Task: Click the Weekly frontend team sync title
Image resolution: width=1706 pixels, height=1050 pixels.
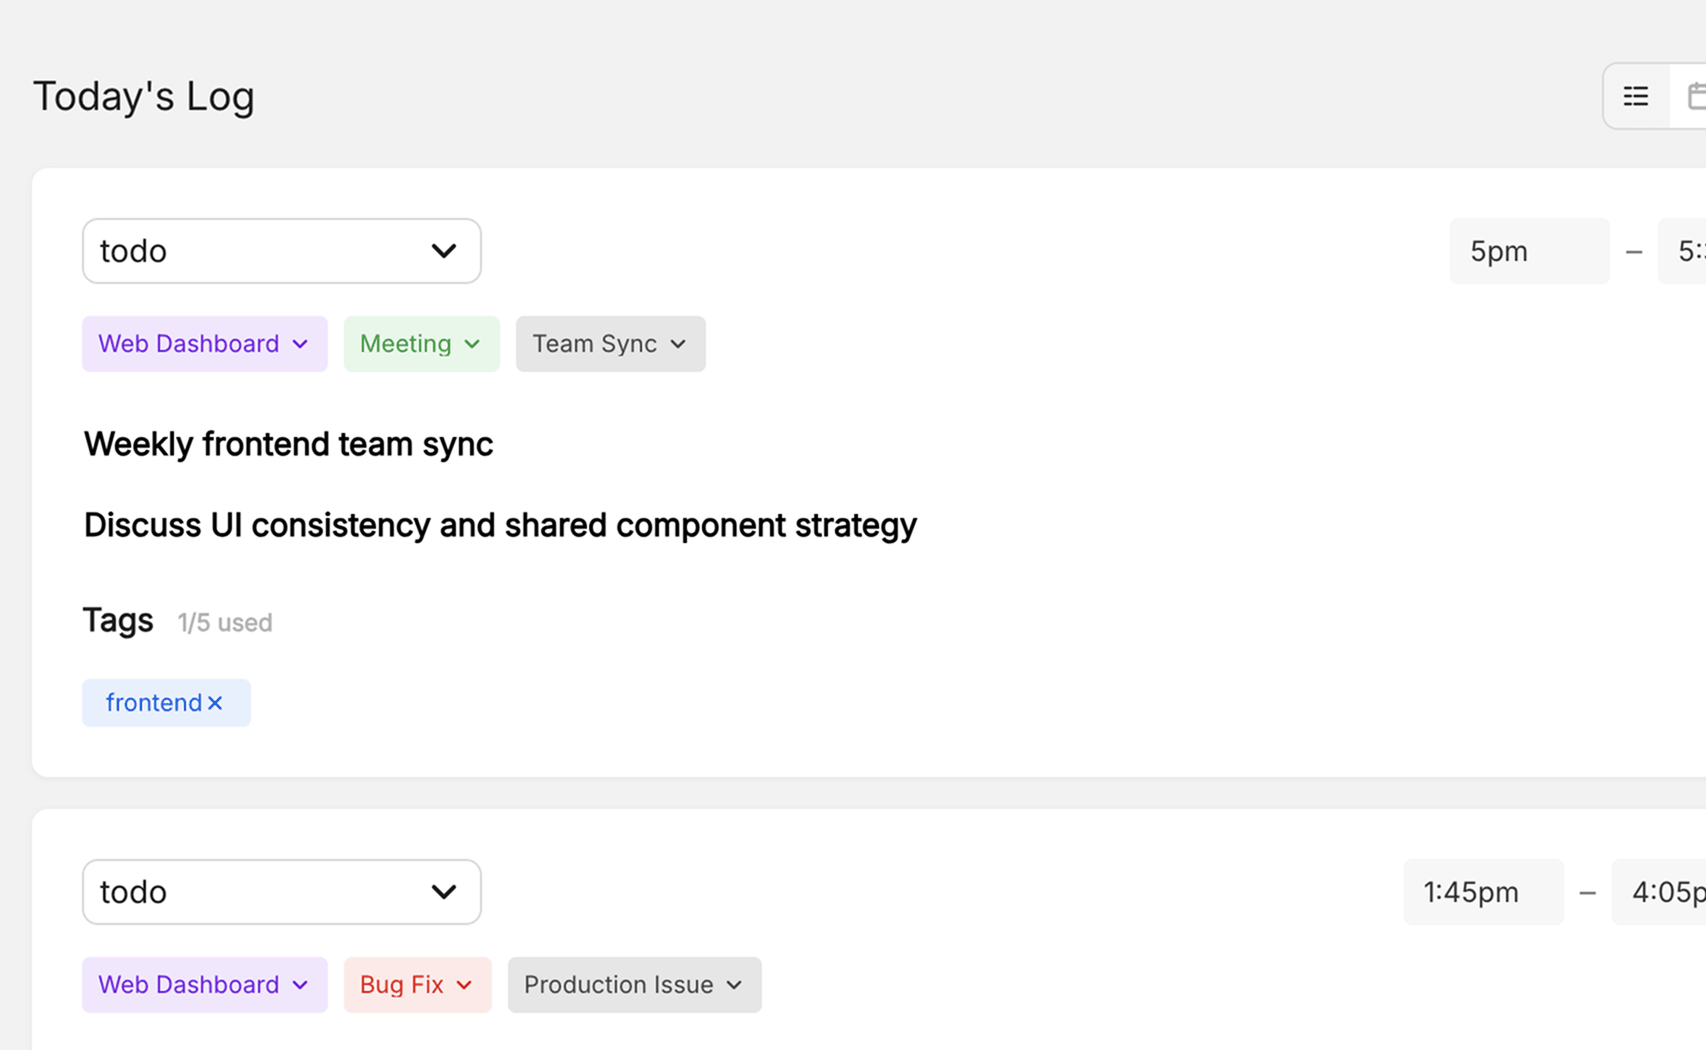Action: click(288, 444)
